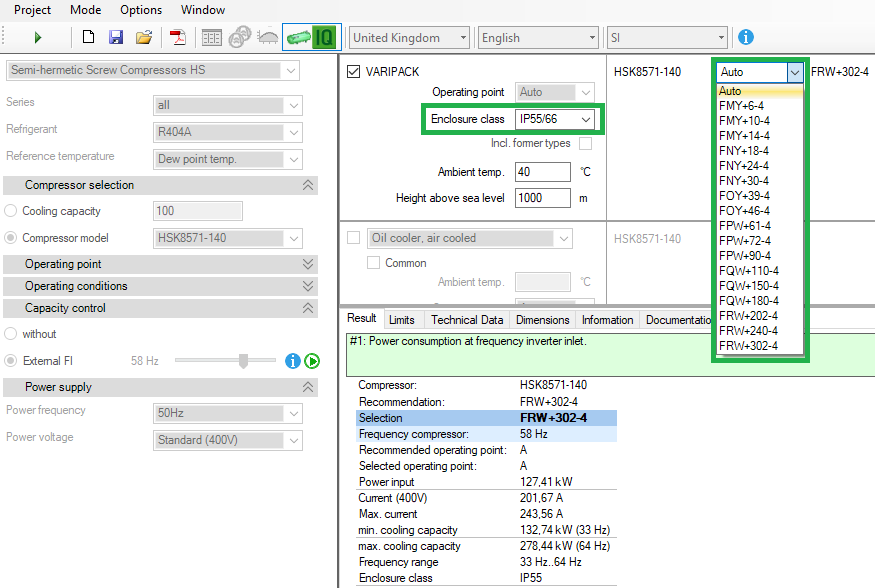Viewport: 875px width, 588px height.
Task: Uncheck the VARIPACK checkbox
Action: tap(353, 72)
